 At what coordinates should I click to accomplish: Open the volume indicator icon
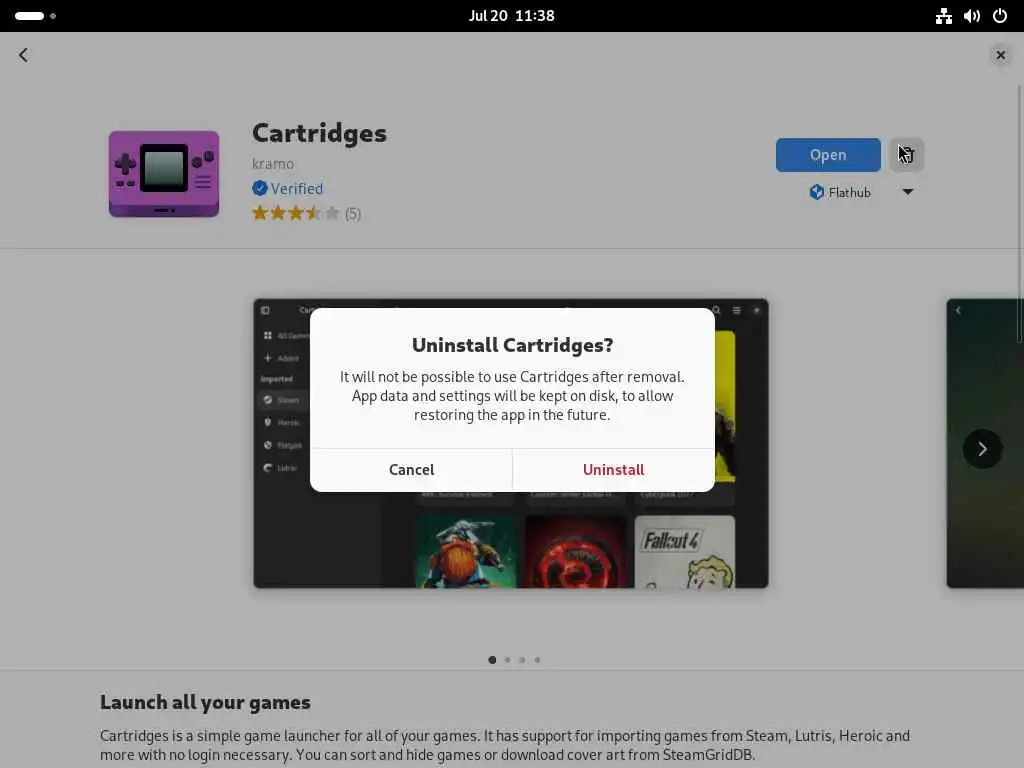click(972, 16)
